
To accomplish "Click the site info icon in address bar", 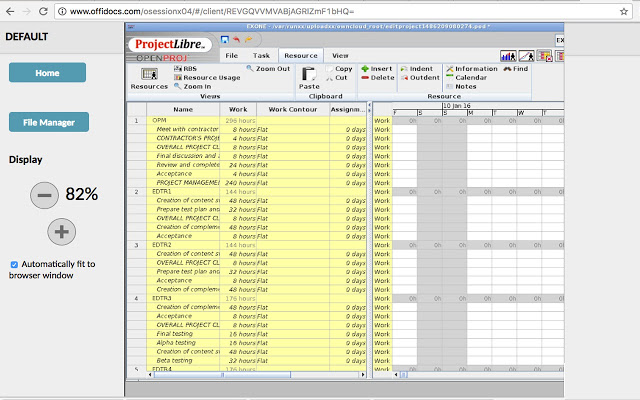I will point(62,11).
